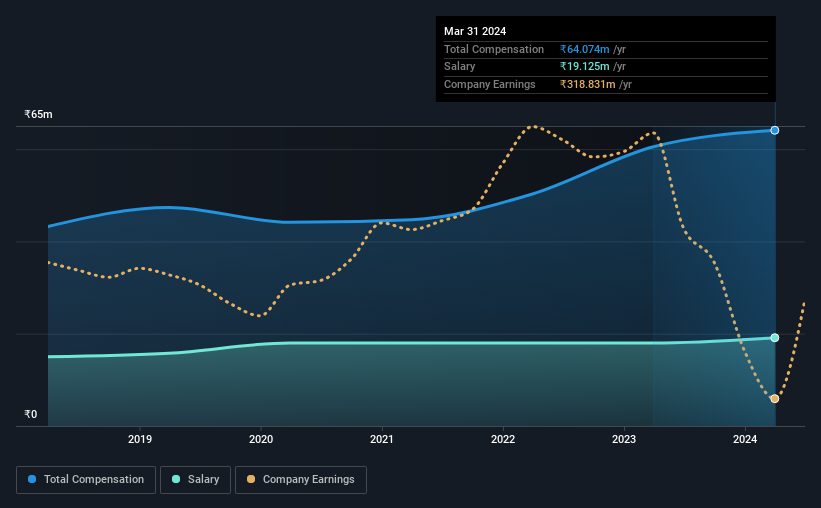The width and height of the screenshot is (821, 508).
Task: Click the blue Total Compensation data point
Action: click(774, 130)
